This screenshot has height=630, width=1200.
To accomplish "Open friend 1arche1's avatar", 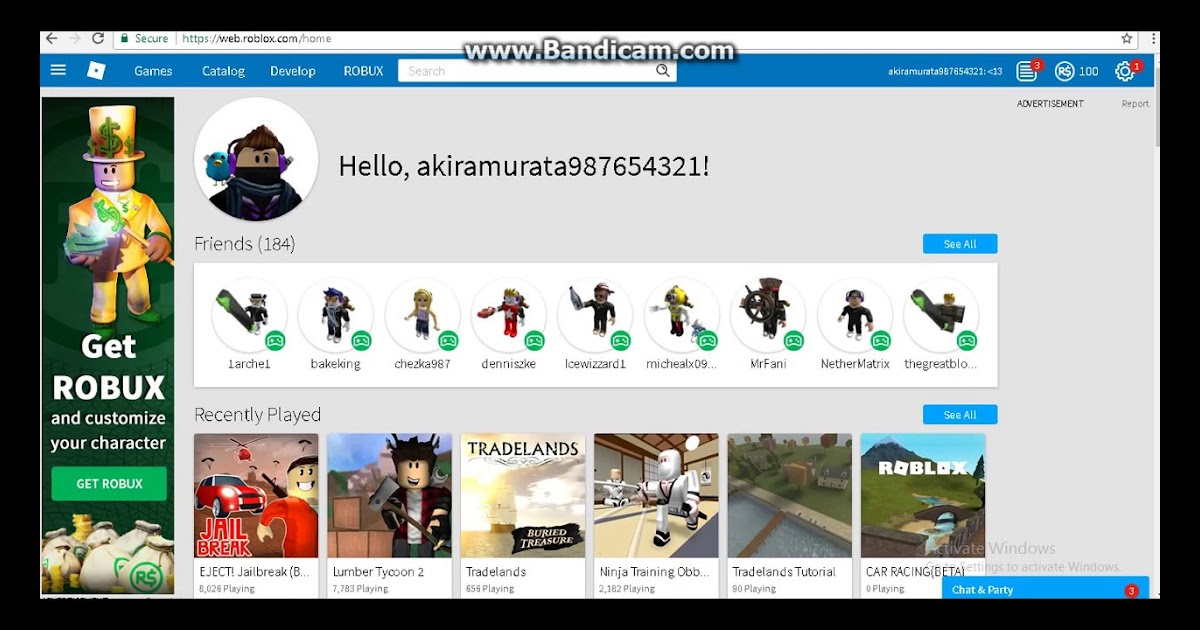I will coord(249,315).
